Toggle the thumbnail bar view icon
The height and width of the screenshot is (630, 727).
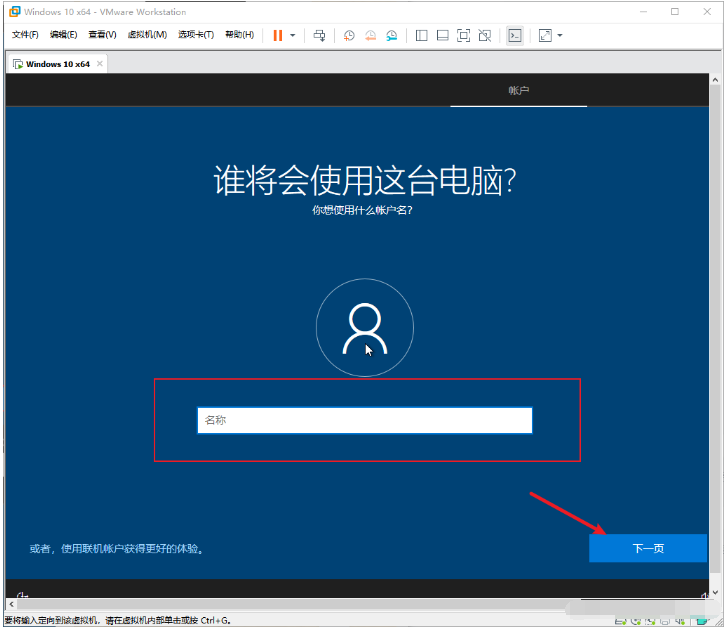pos(442,35)
